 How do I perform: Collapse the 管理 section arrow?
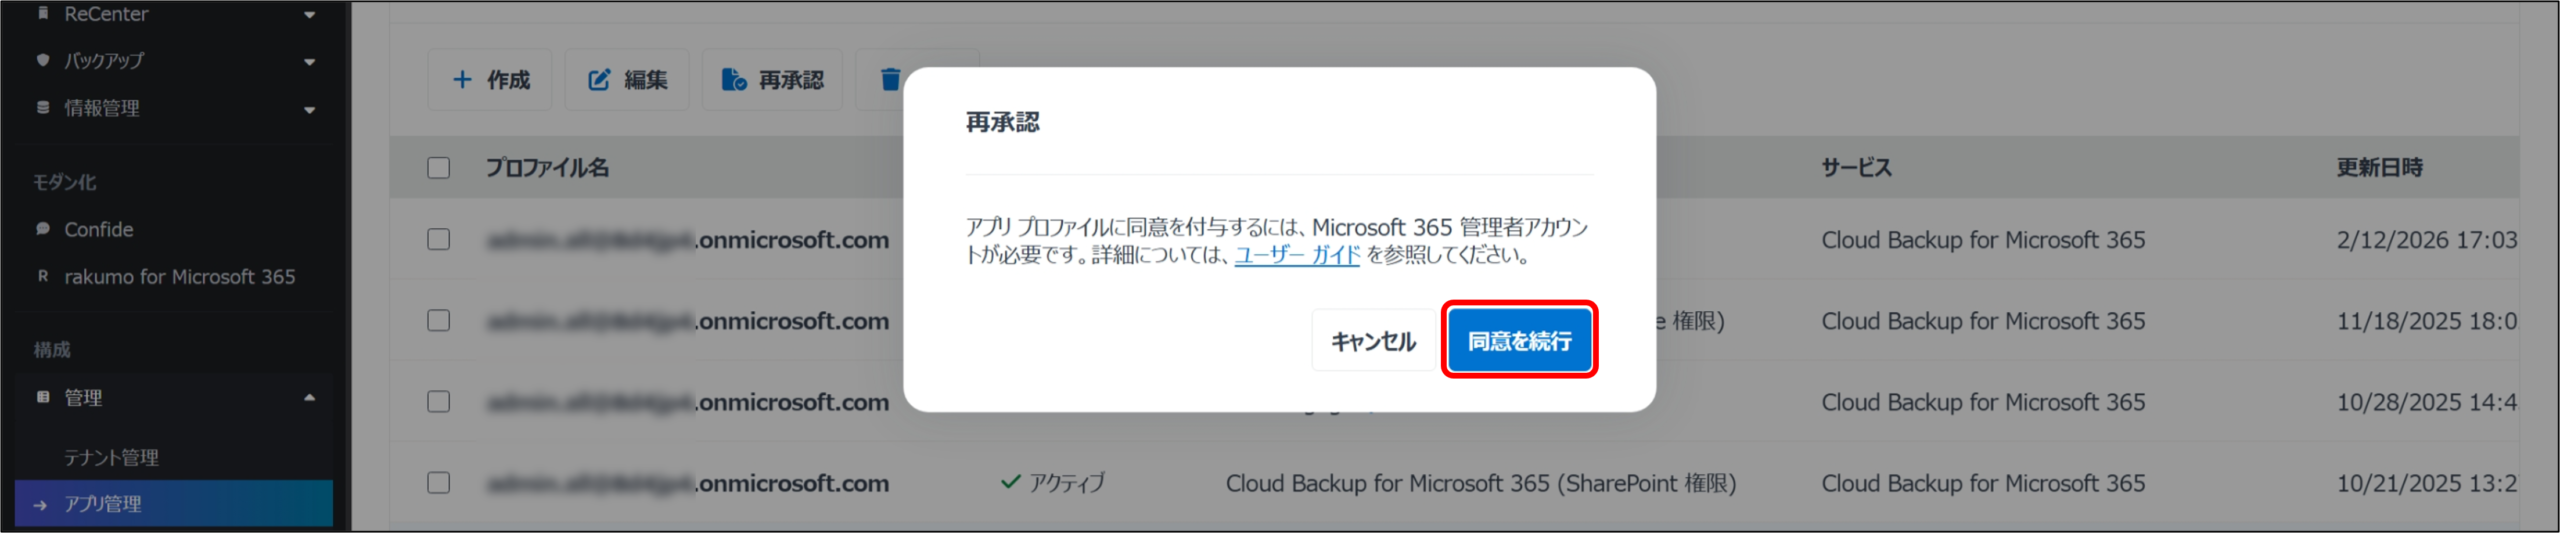[x=309, y=398]
